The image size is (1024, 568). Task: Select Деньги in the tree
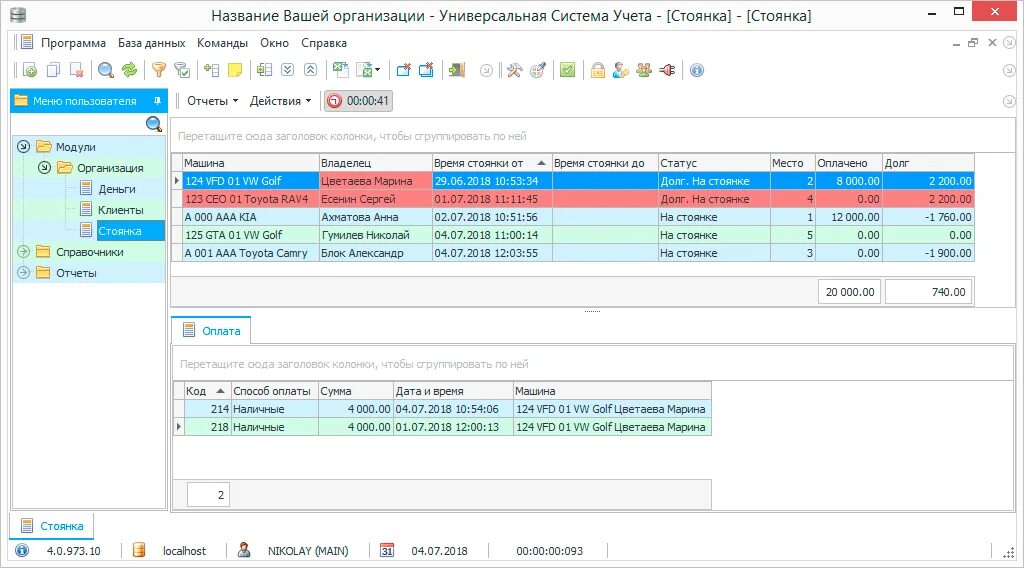pyautogui.click(x=117, y=189)
